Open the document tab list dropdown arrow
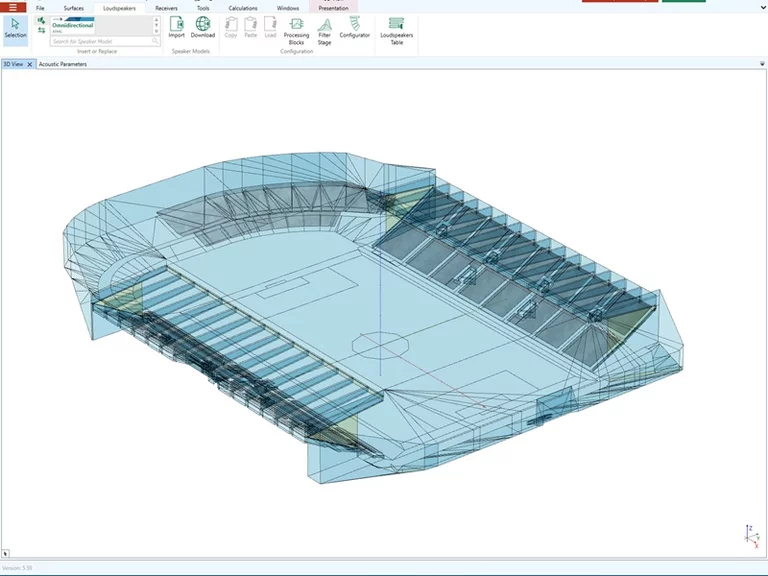Screen dimensions: 768x576 (x=761, y=64)
